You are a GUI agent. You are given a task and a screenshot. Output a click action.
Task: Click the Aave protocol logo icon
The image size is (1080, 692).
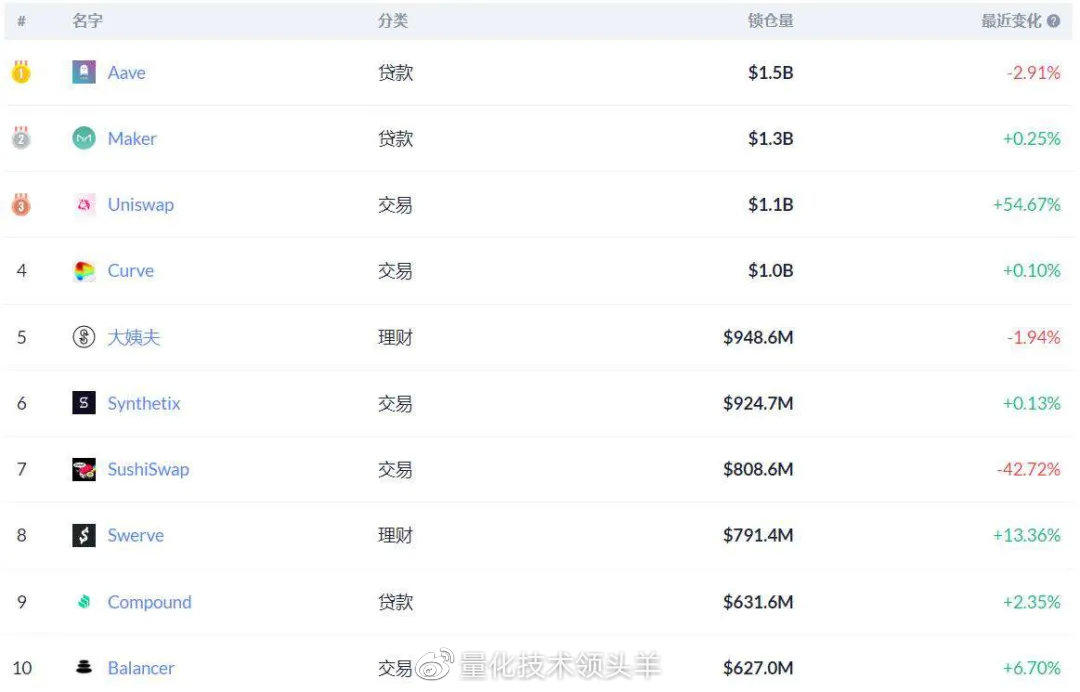(x=84, y=72)
